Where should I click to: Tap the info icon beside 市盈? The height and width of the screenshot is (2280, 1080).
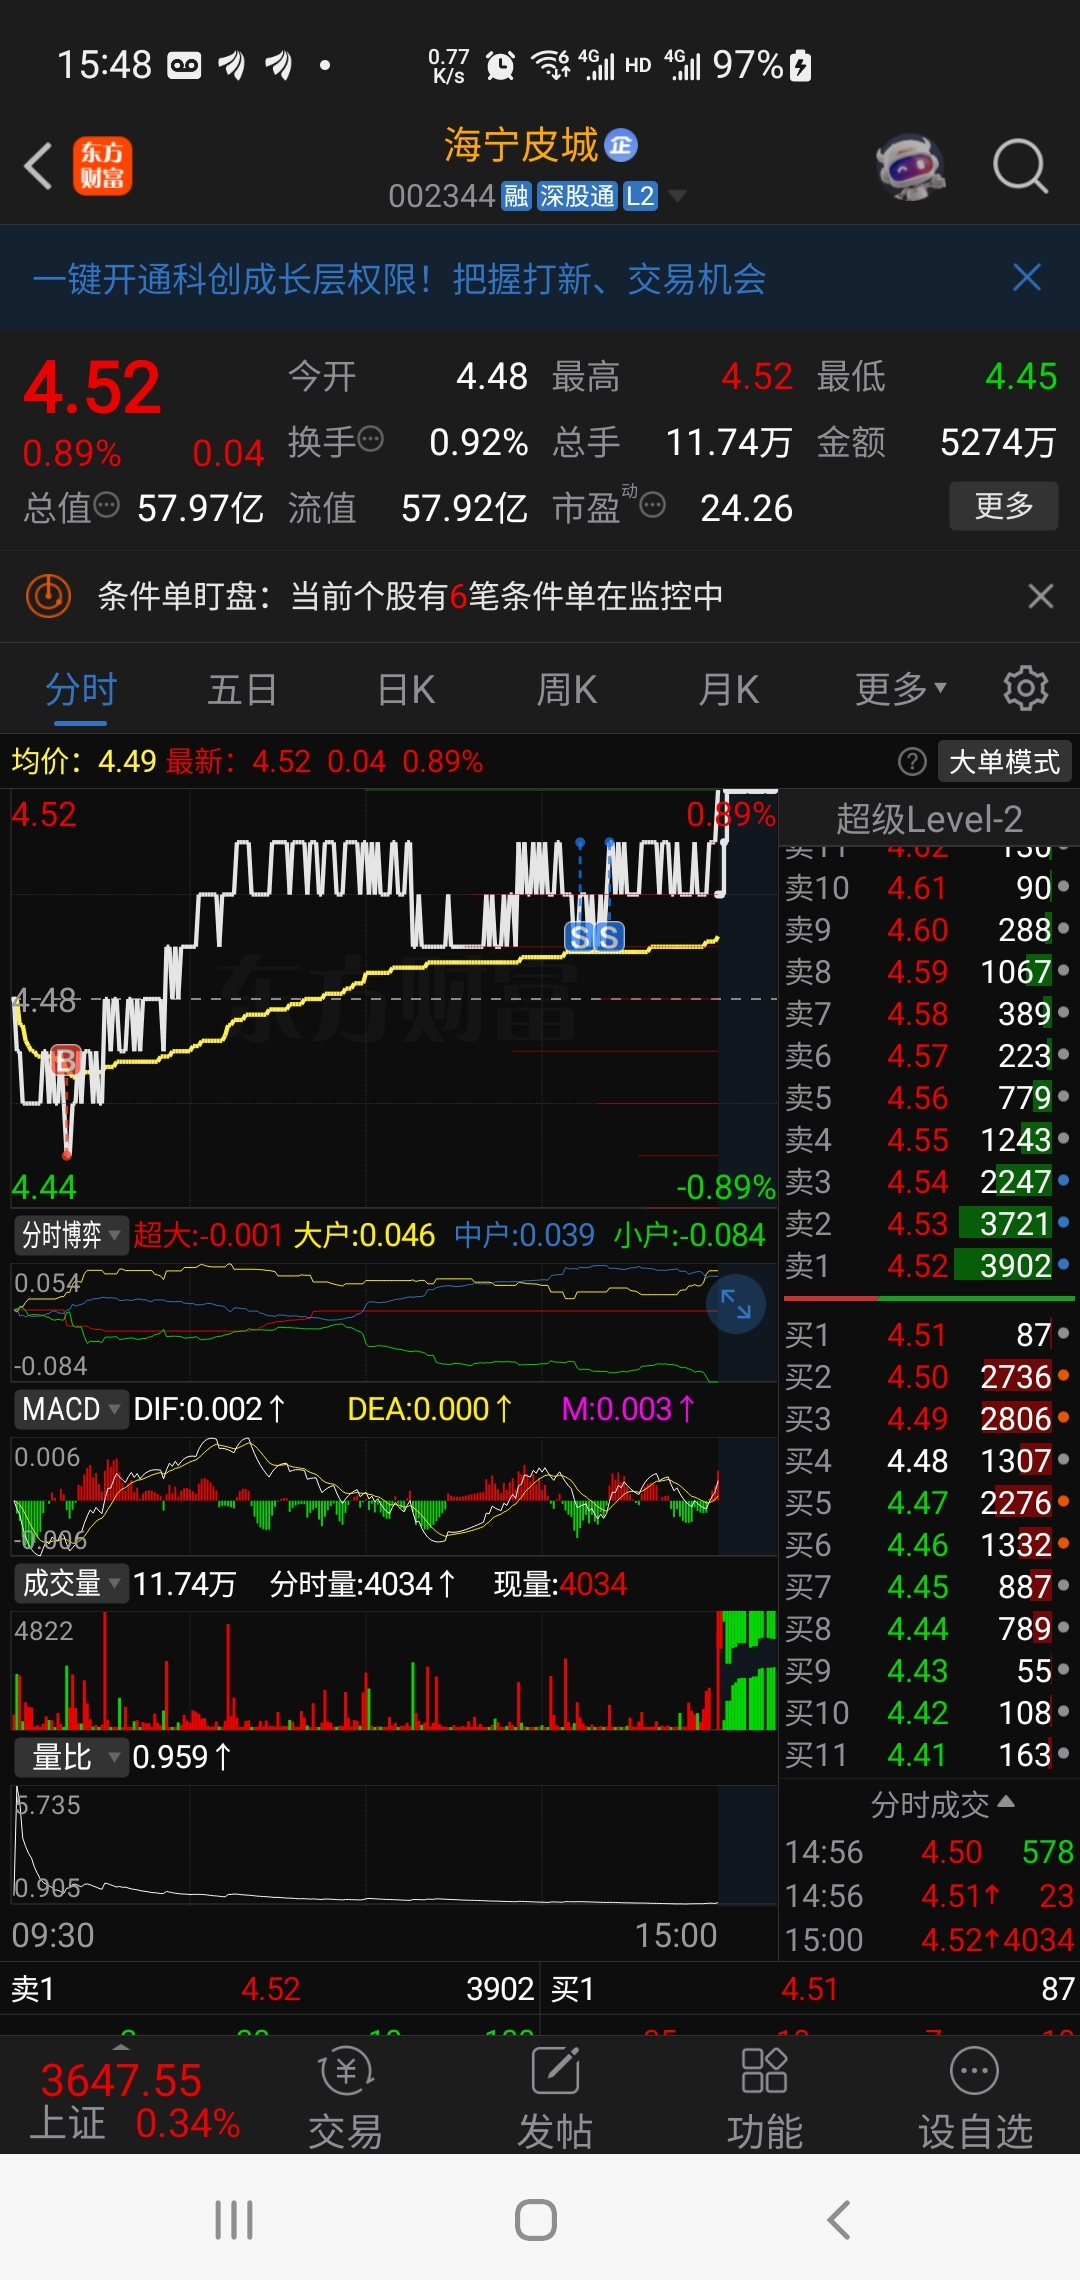pos(653,505)
